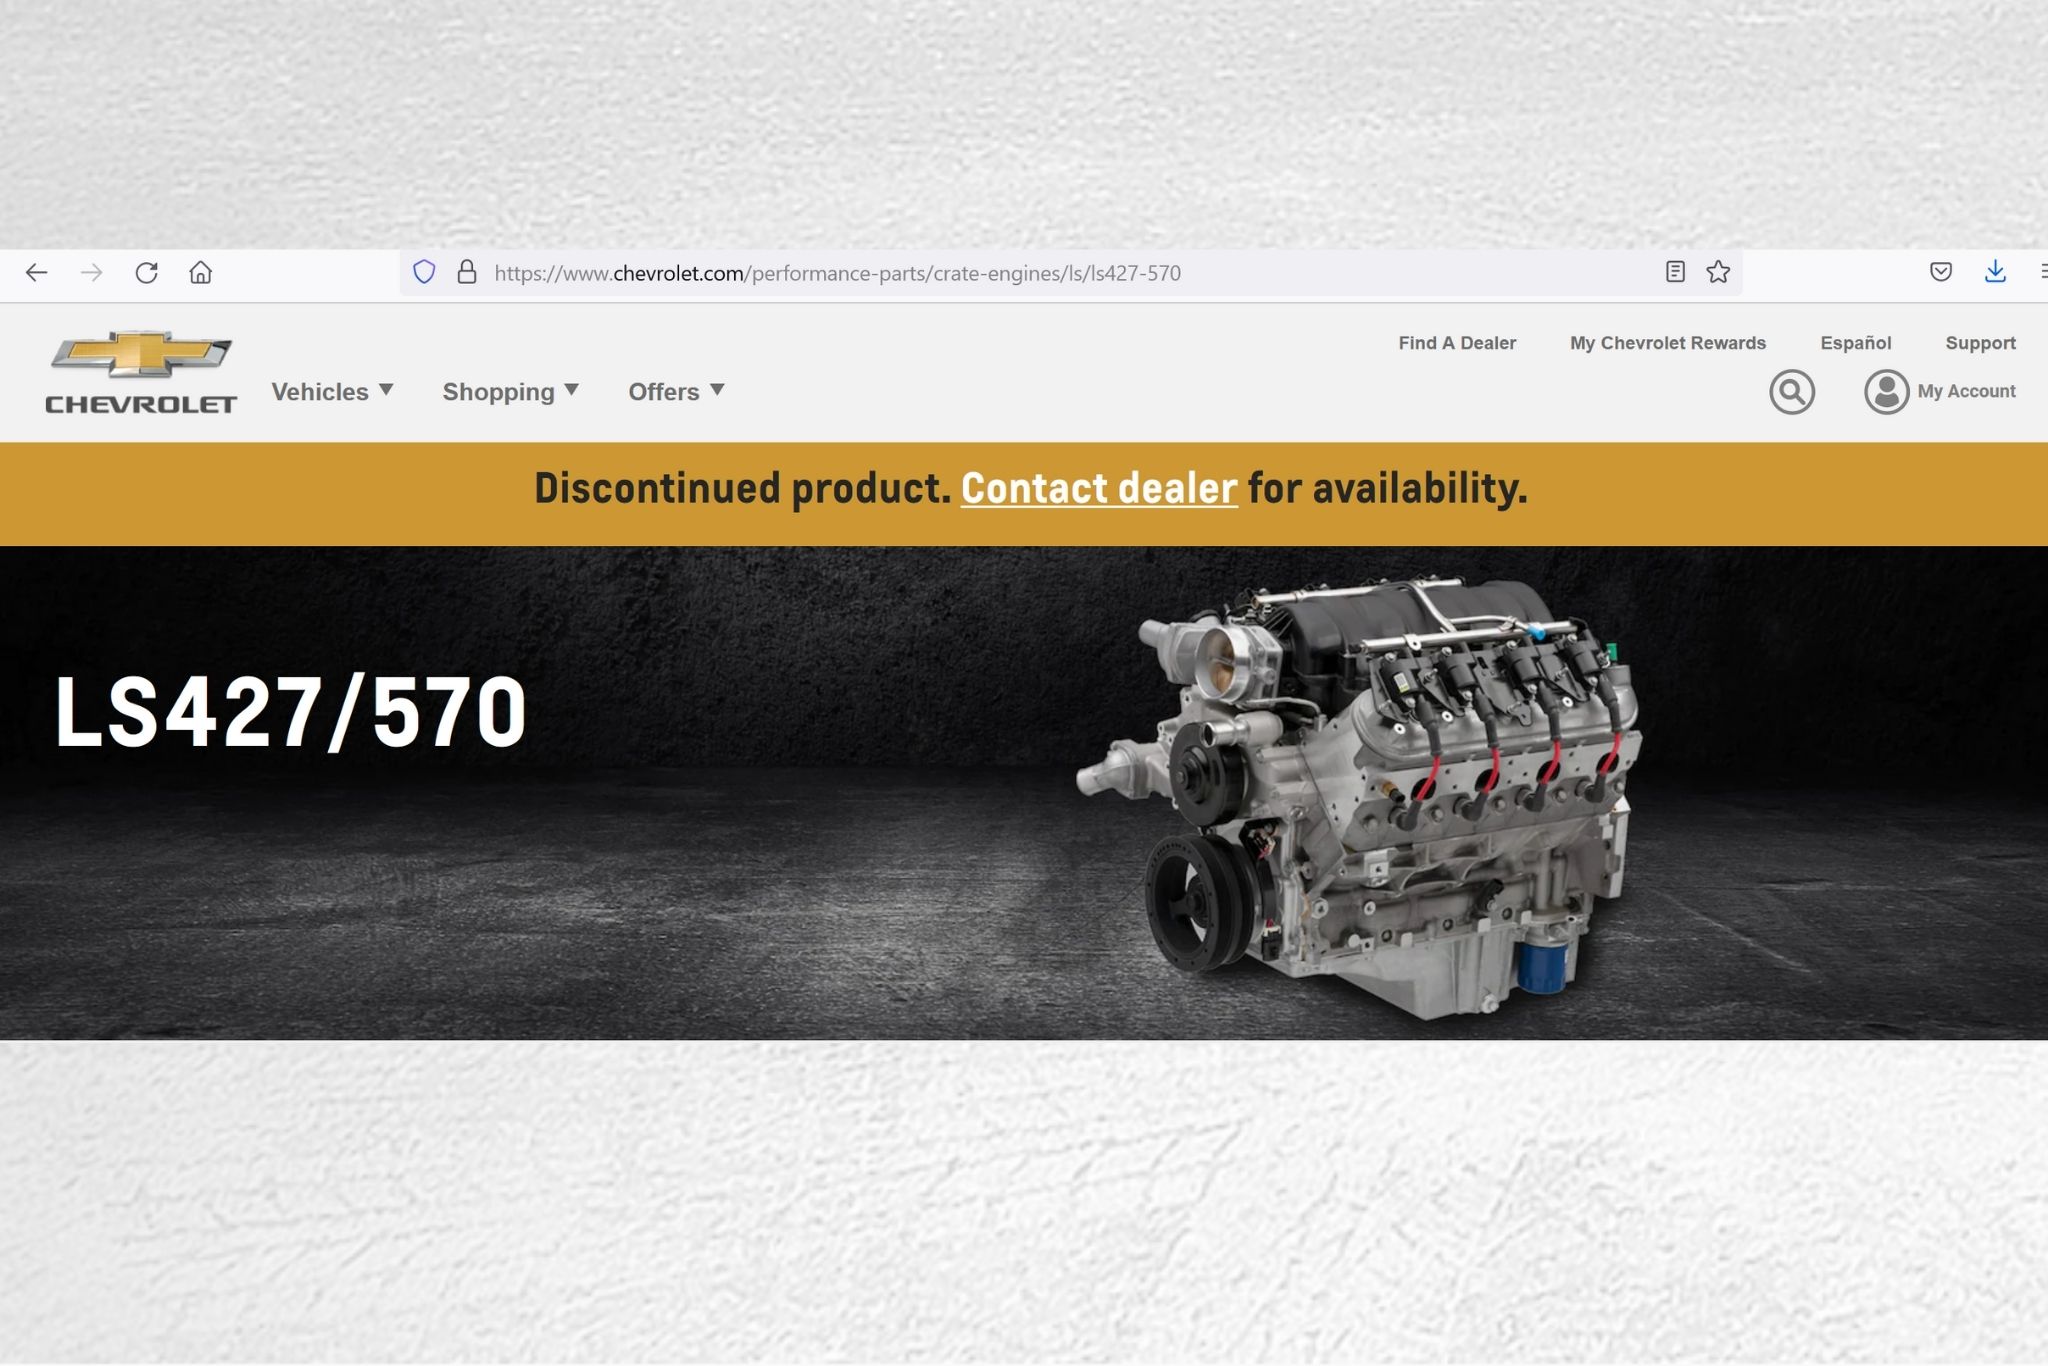Open My Chevrolet Rewards
The width and height of the screenshot is (2048, 1366).
coord(1667,343)
